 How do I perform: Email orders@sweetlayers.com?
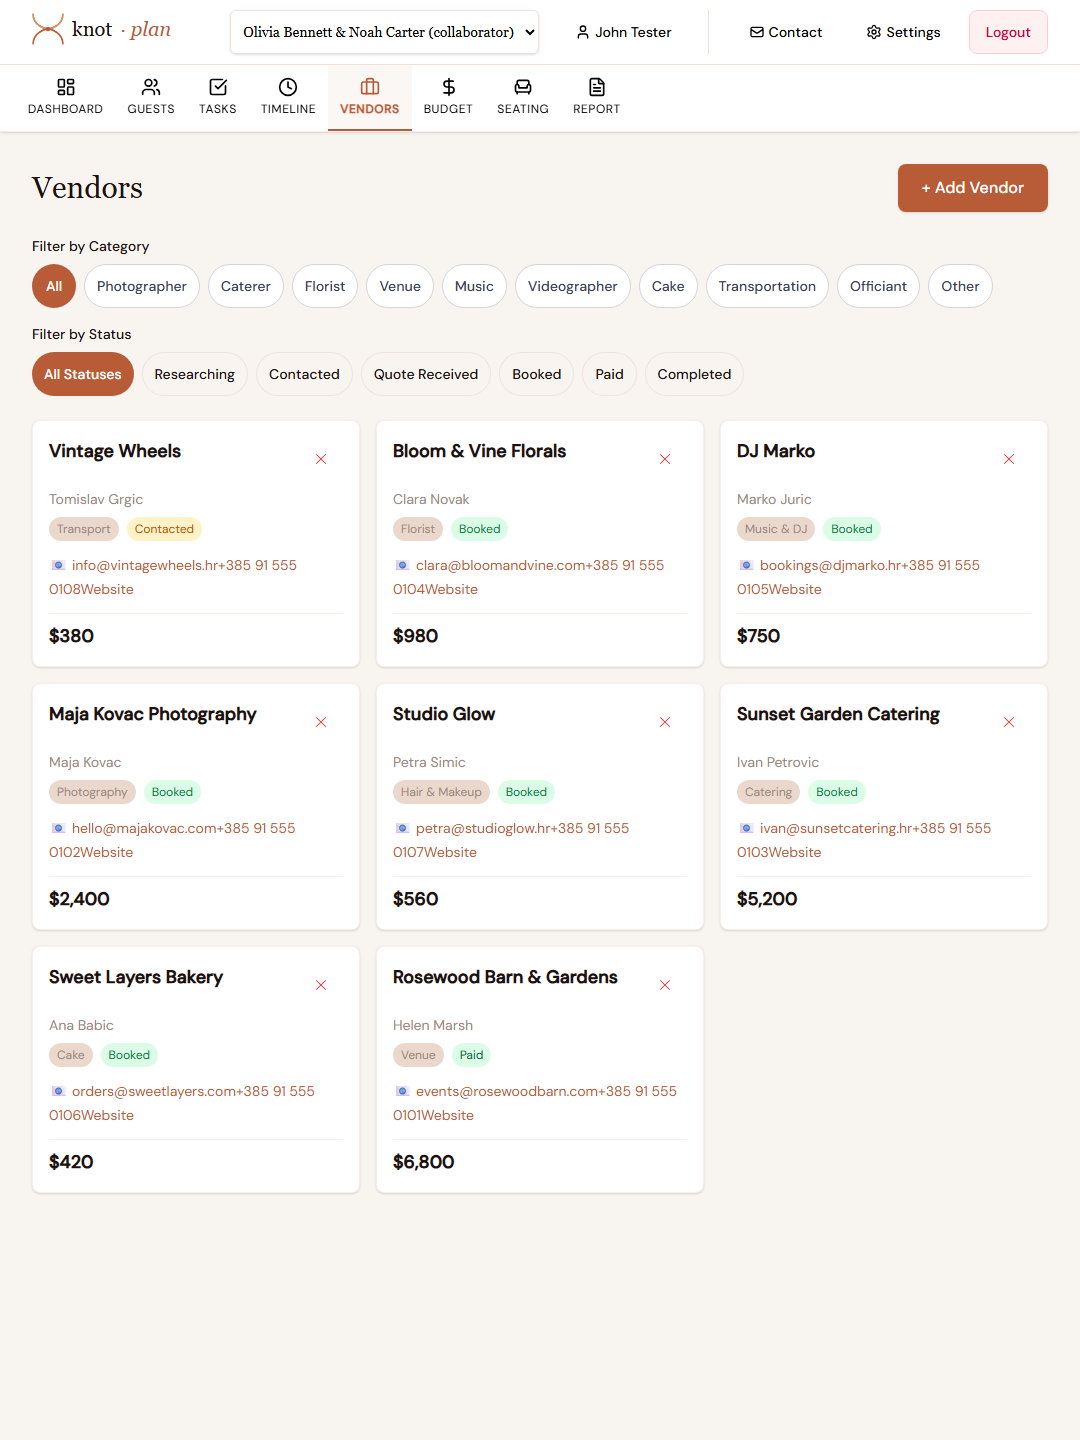(x=154, y=1091)
